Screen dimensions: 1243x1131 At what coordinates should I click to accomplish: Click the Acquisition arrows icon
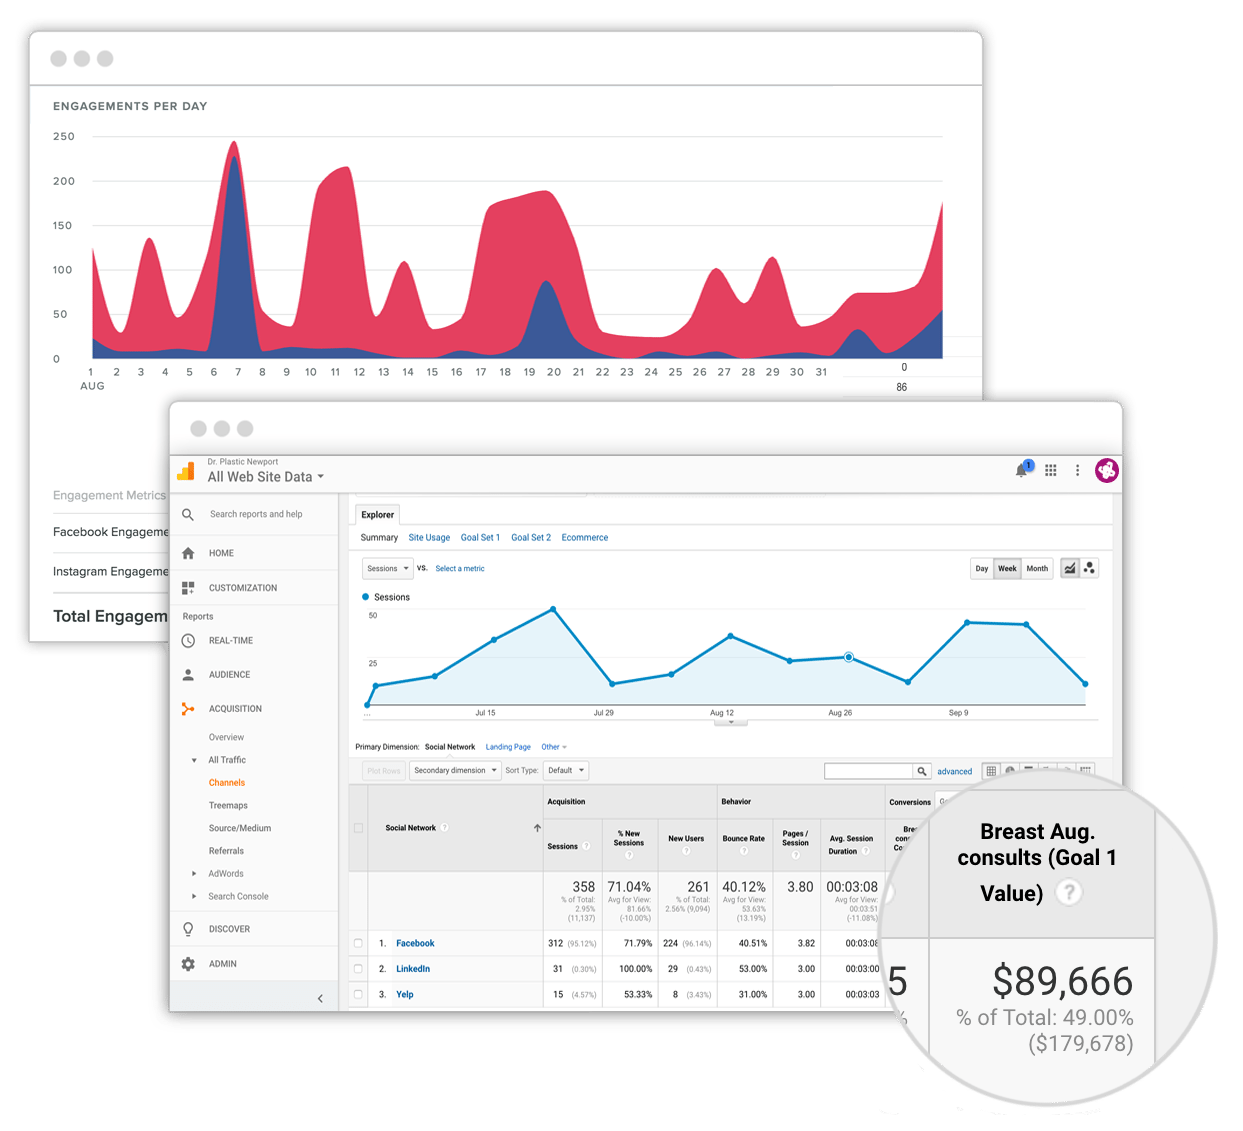point(188,709)
